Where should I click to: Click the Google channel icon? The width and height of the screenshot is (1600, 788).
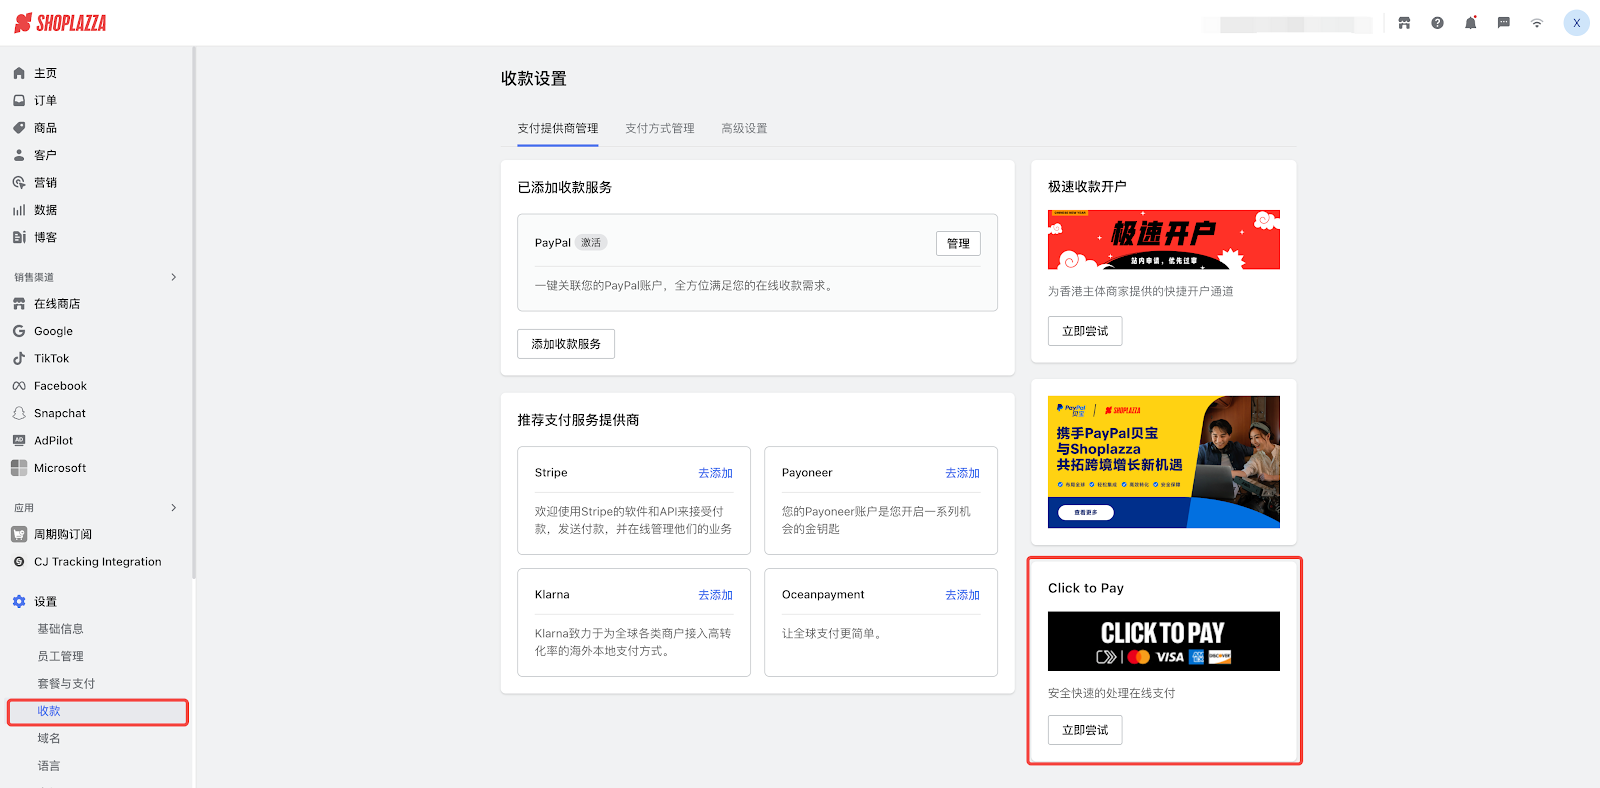(x=19, y=331)
